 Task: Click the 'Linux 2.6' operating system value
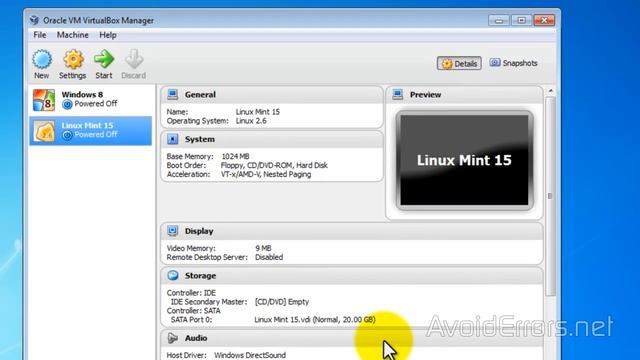click(251, 121)
